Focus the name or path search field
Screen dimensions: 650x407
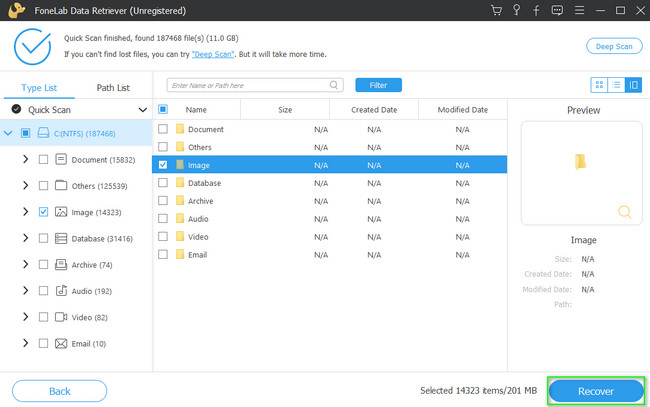point(255,85)
